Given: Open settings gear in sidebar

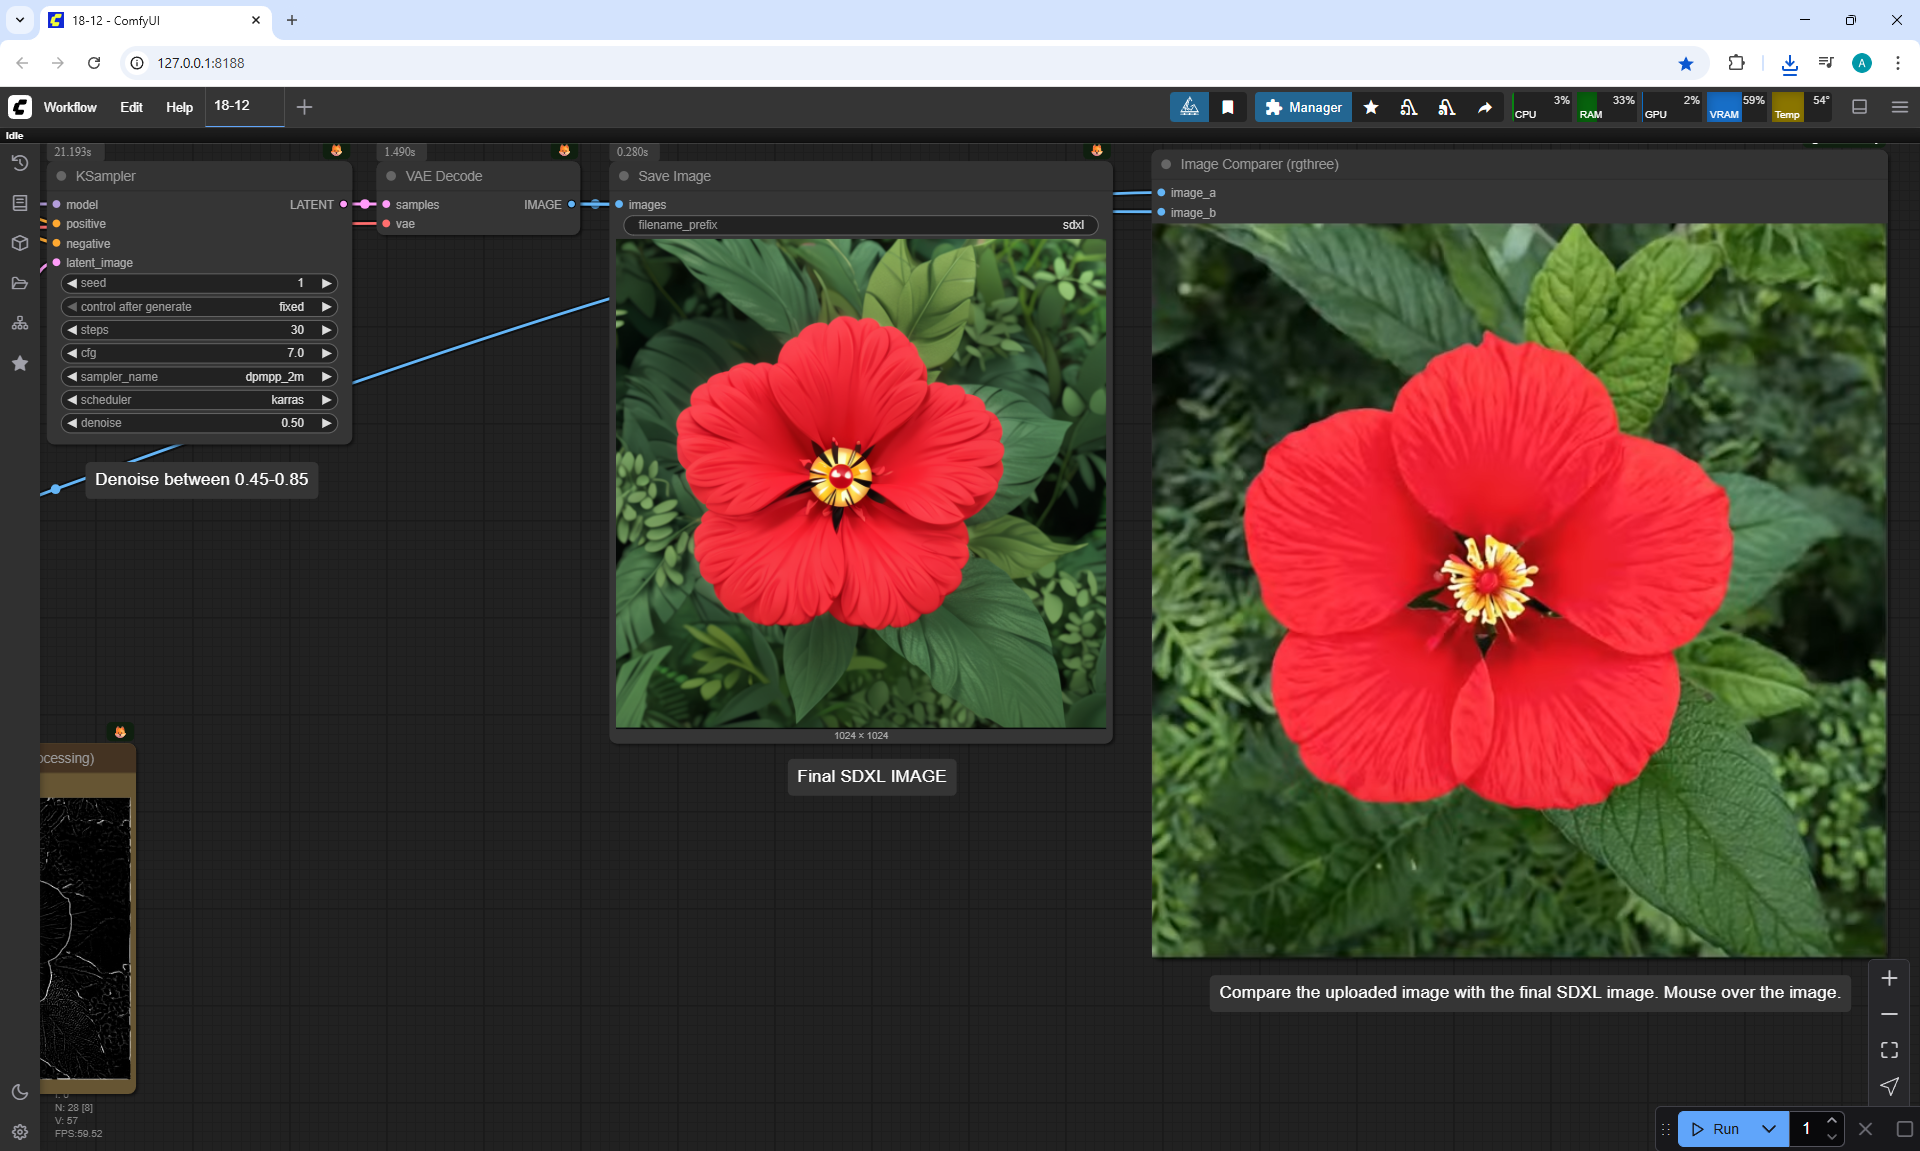Looking at the screenshot, I should pos(20,1132).
